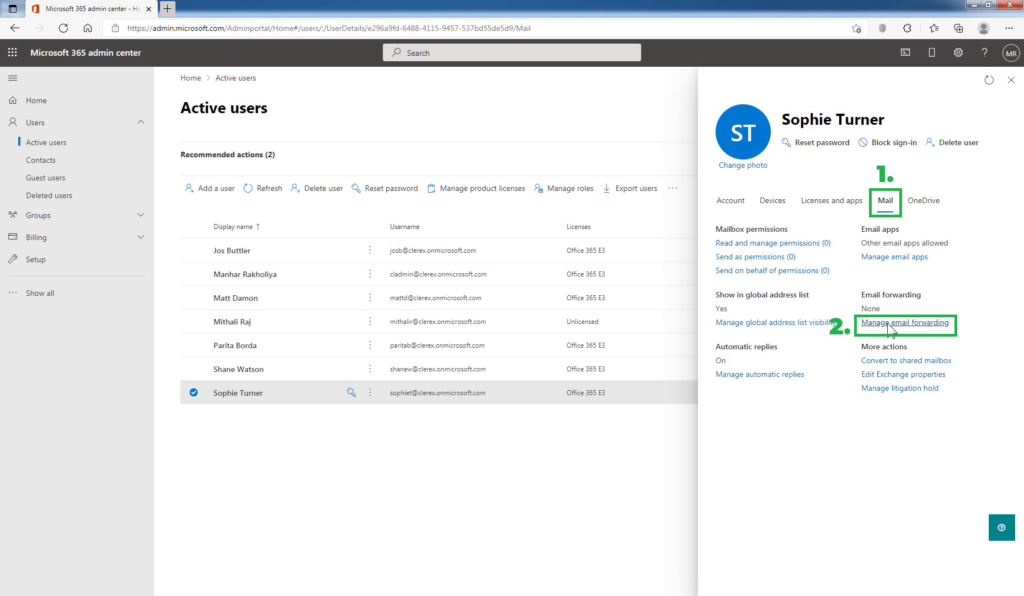Click the admin center Search box
Image resolution: width=1024 pixels, height=596 pixels.
511,53
